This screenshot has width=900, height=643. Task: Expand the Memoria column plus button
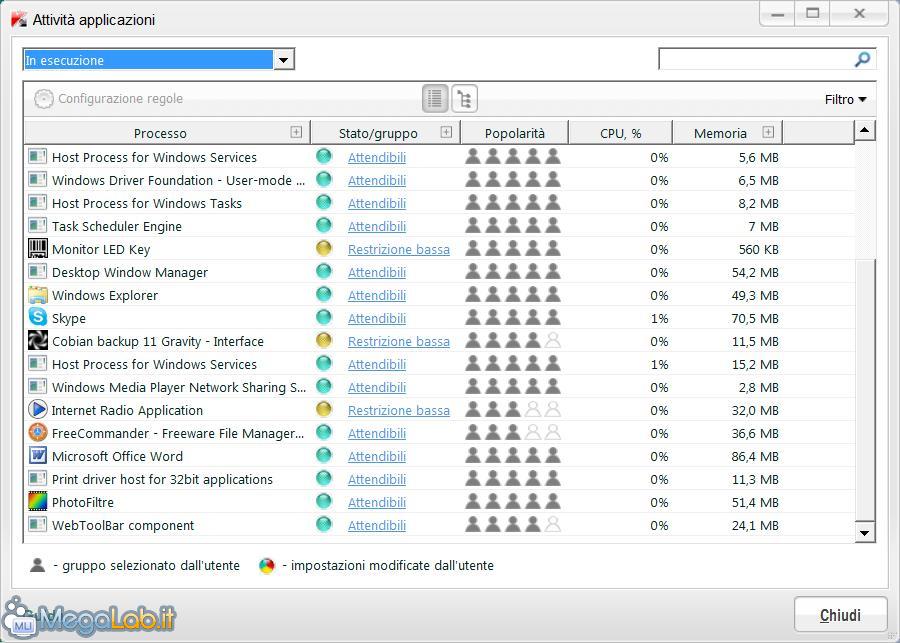click(x=768, y=132)
